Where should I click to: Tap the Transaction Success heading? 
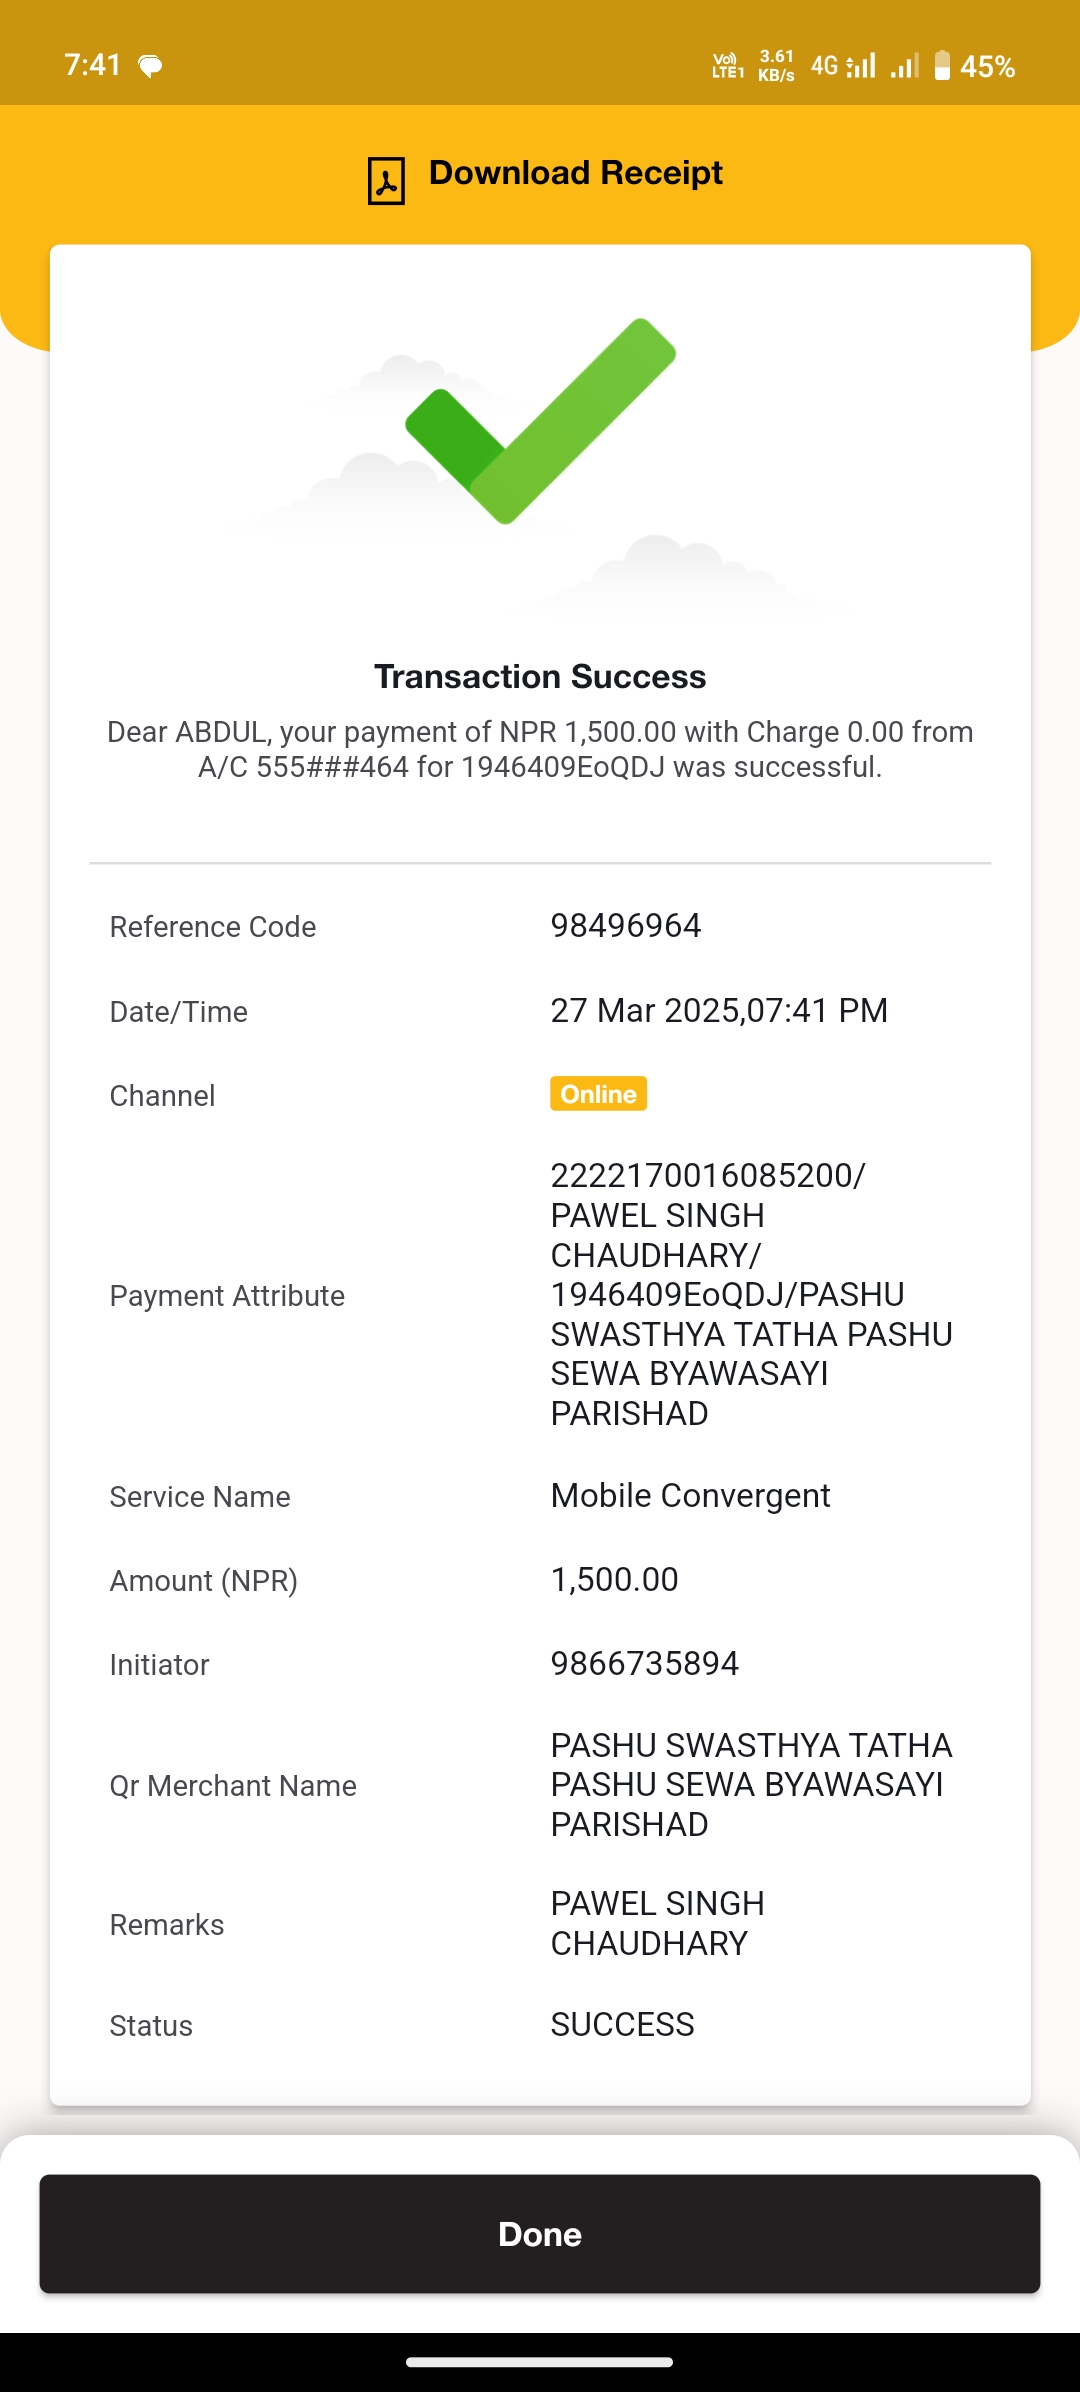[540, 677]
